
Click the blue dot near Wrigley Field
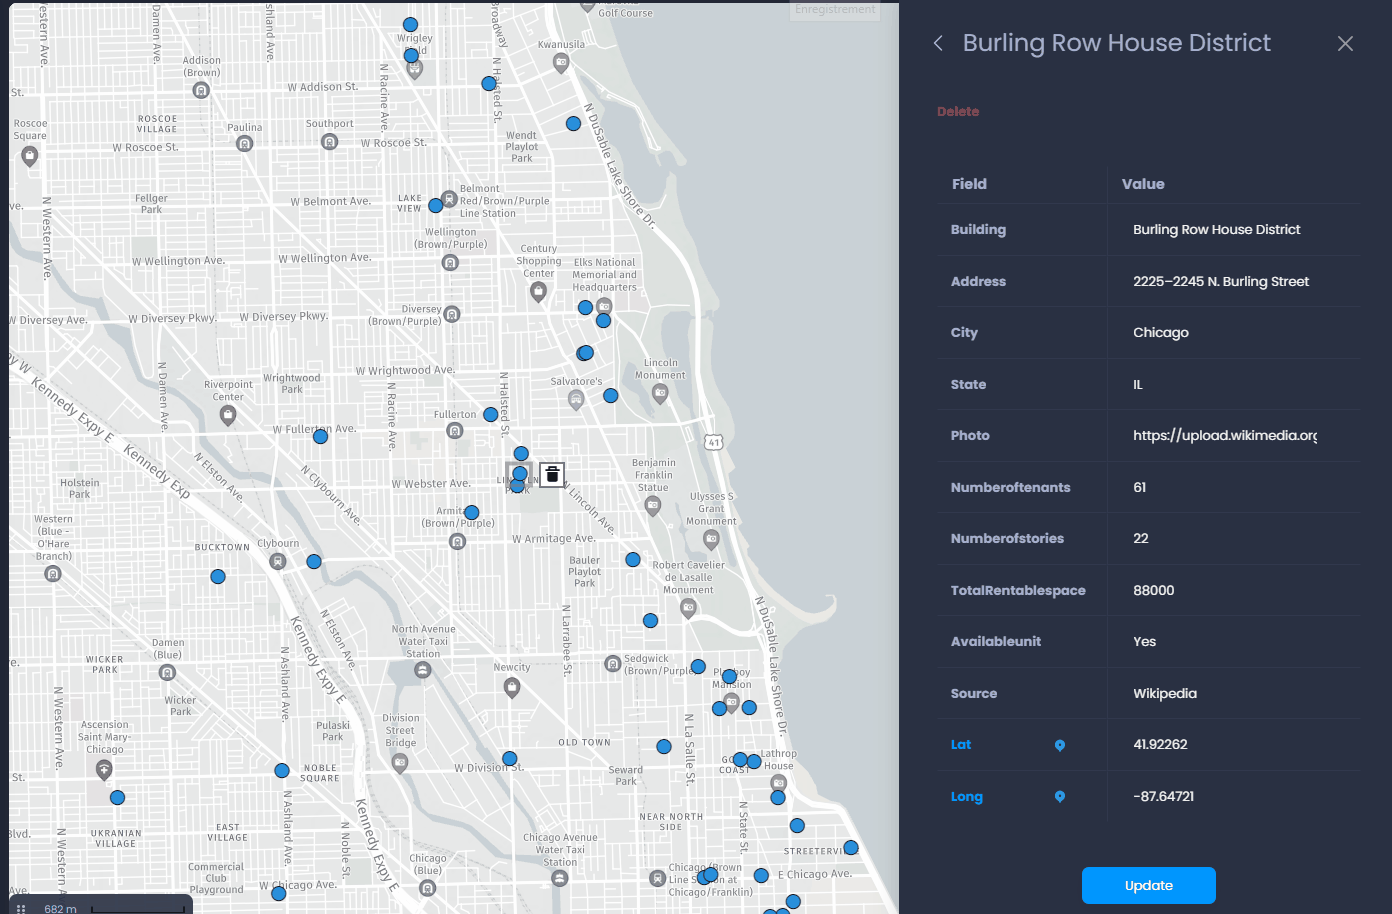tap(411, 55)
